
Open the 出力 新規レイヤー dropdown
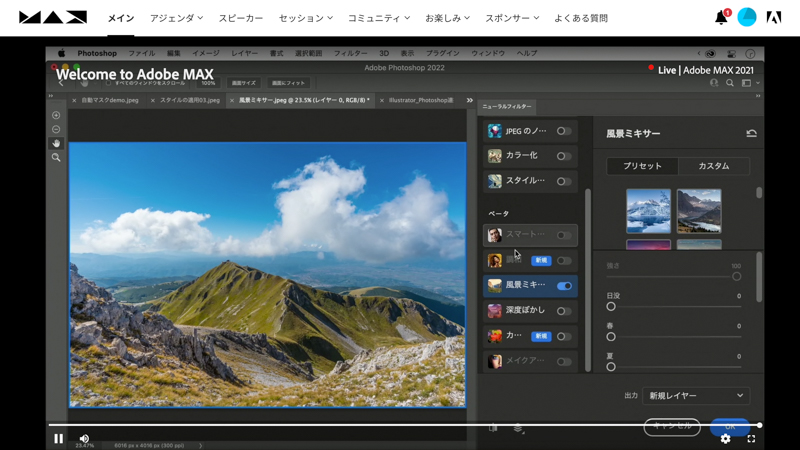(x=696, y=395)
